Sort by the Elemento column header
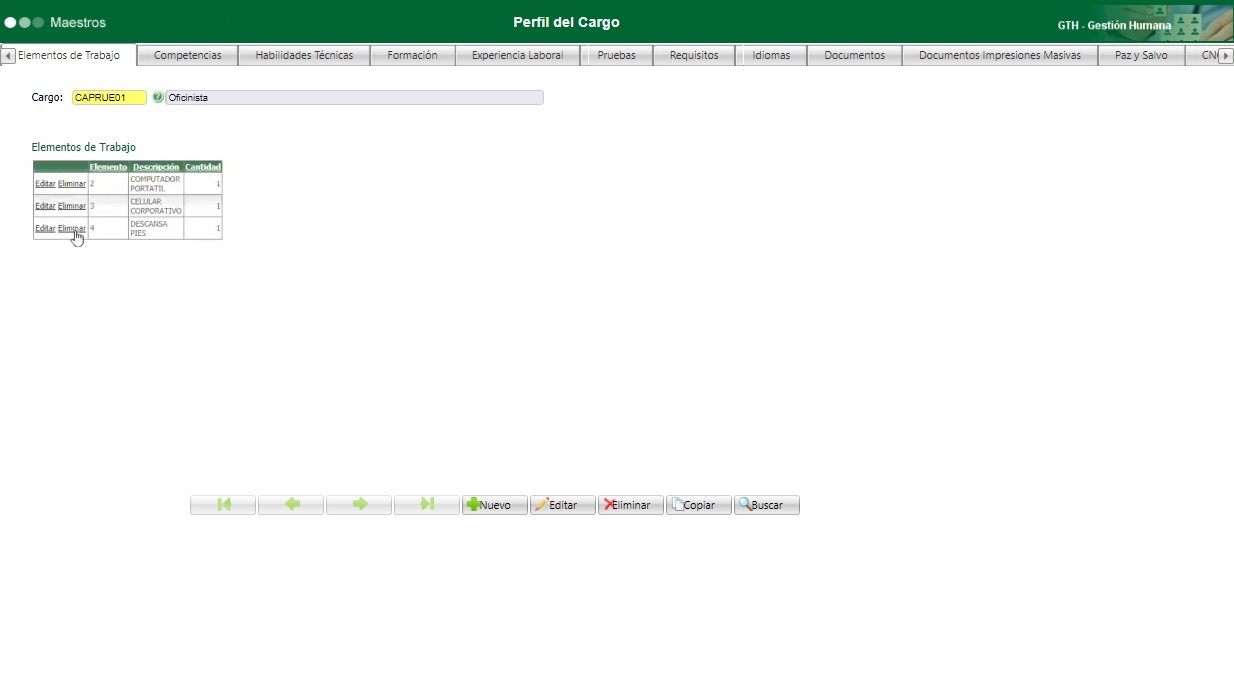 coord(108,167)
